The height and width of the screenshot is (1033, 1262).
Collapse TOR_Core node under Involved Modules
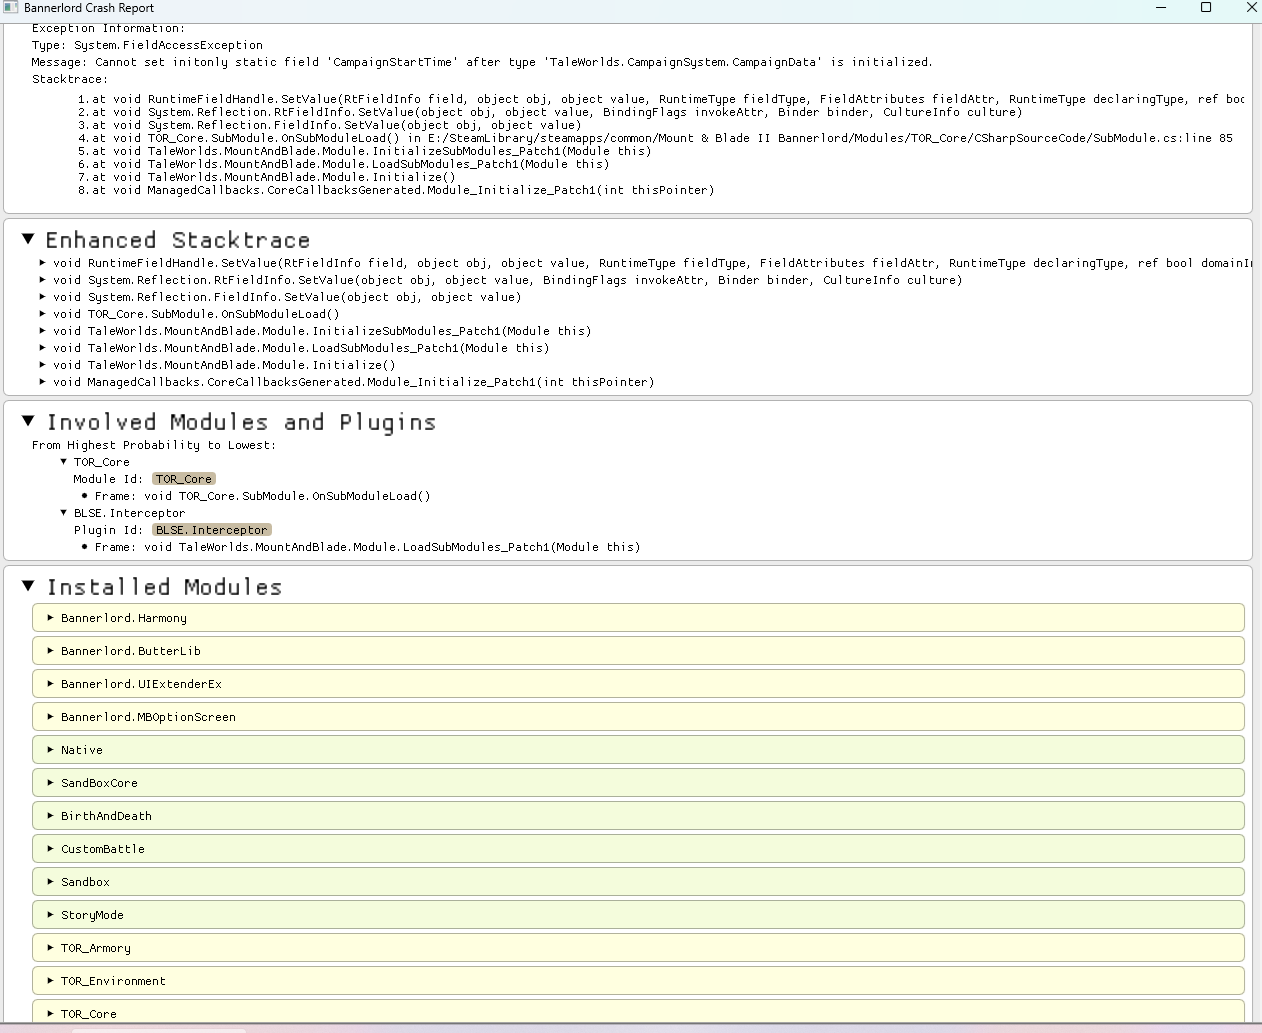pos(64,462)
